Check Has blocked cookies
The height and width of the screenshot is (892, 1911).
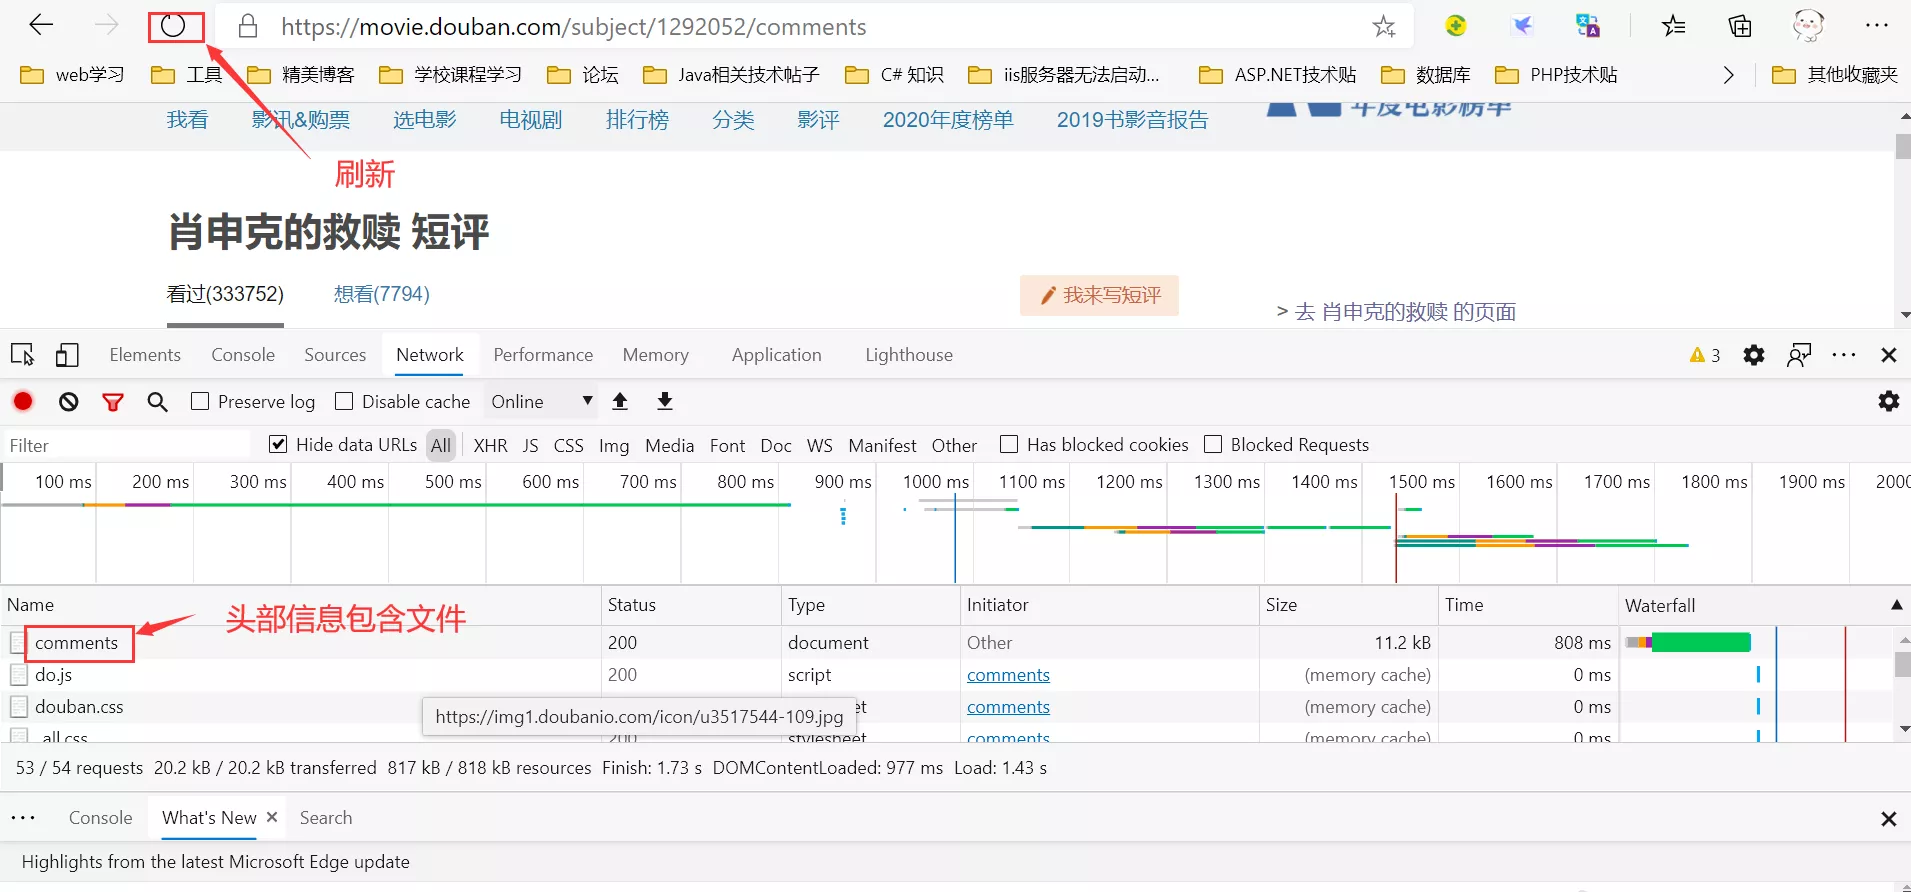click(1009, 444)
